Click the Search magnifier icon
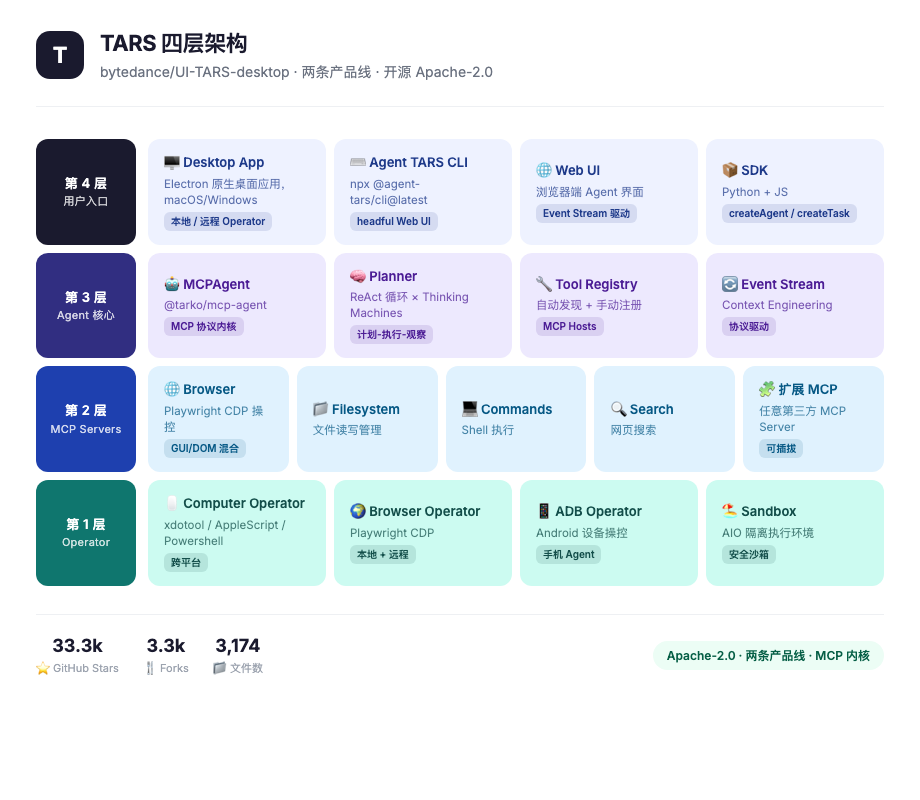The width and height of the screenshot is (920, 800). [618, 409]
